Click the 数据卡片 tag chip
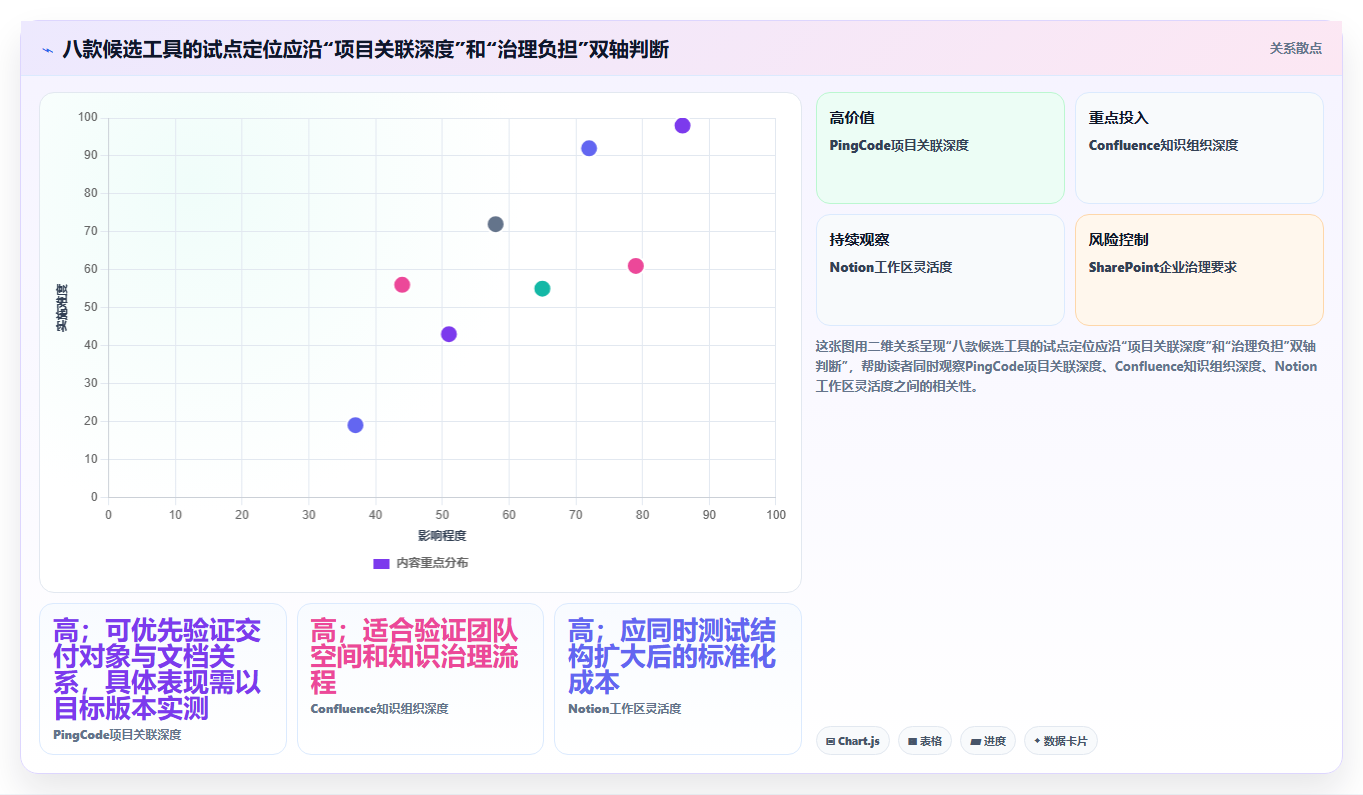 tap(1061, 741)
